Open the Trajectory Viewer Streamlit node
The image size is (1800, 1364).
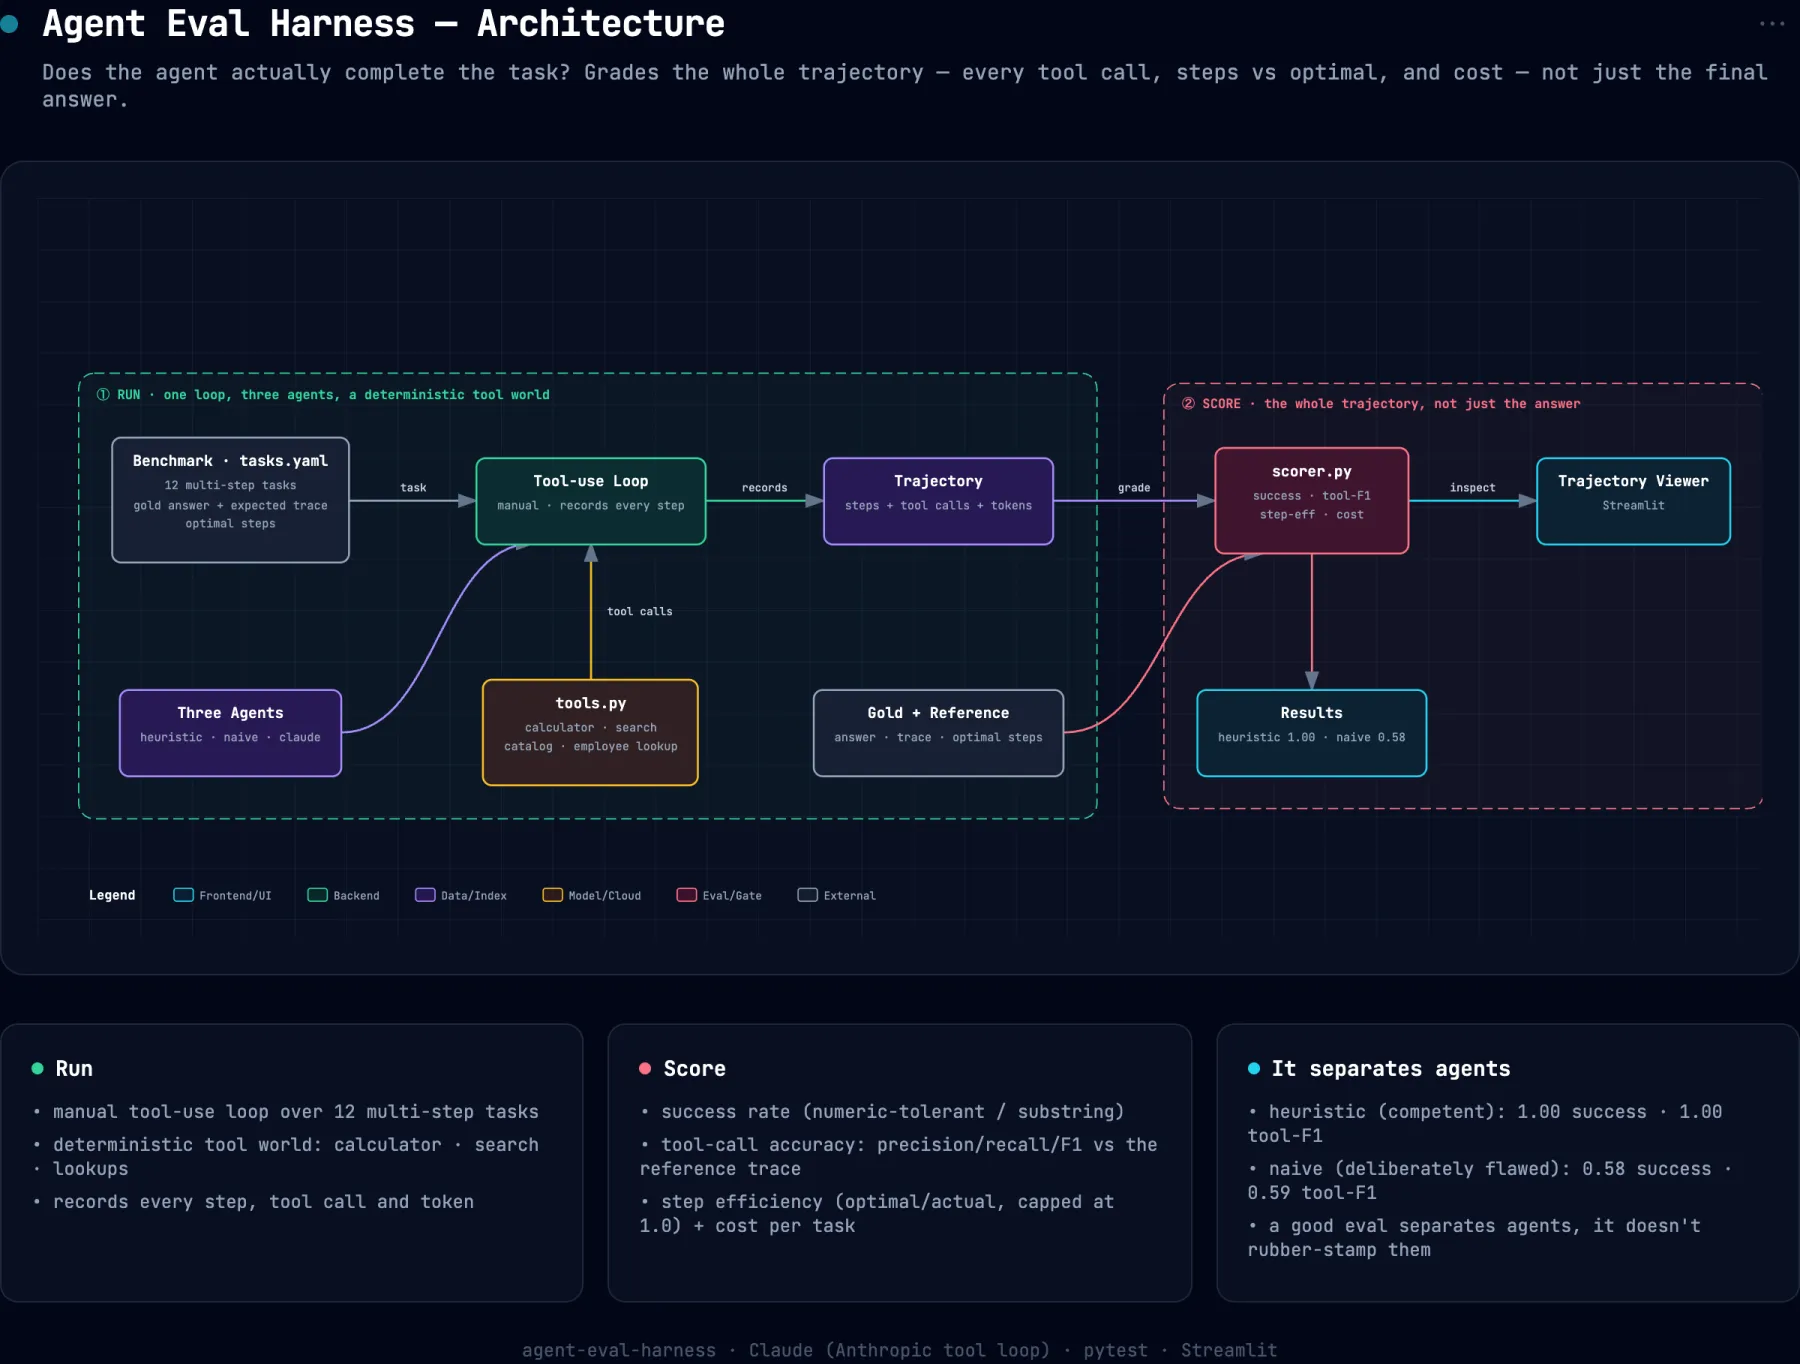pos(1633,501)
